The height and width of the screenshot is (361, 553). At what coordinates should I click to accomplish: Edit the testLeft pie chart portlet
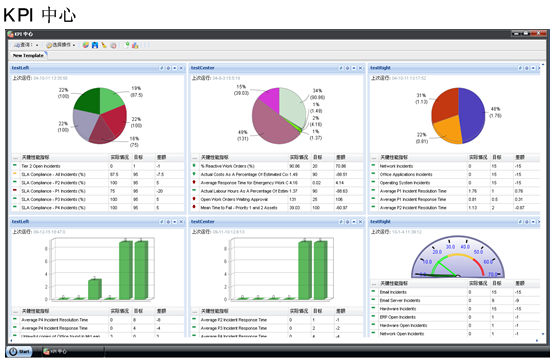162,68
